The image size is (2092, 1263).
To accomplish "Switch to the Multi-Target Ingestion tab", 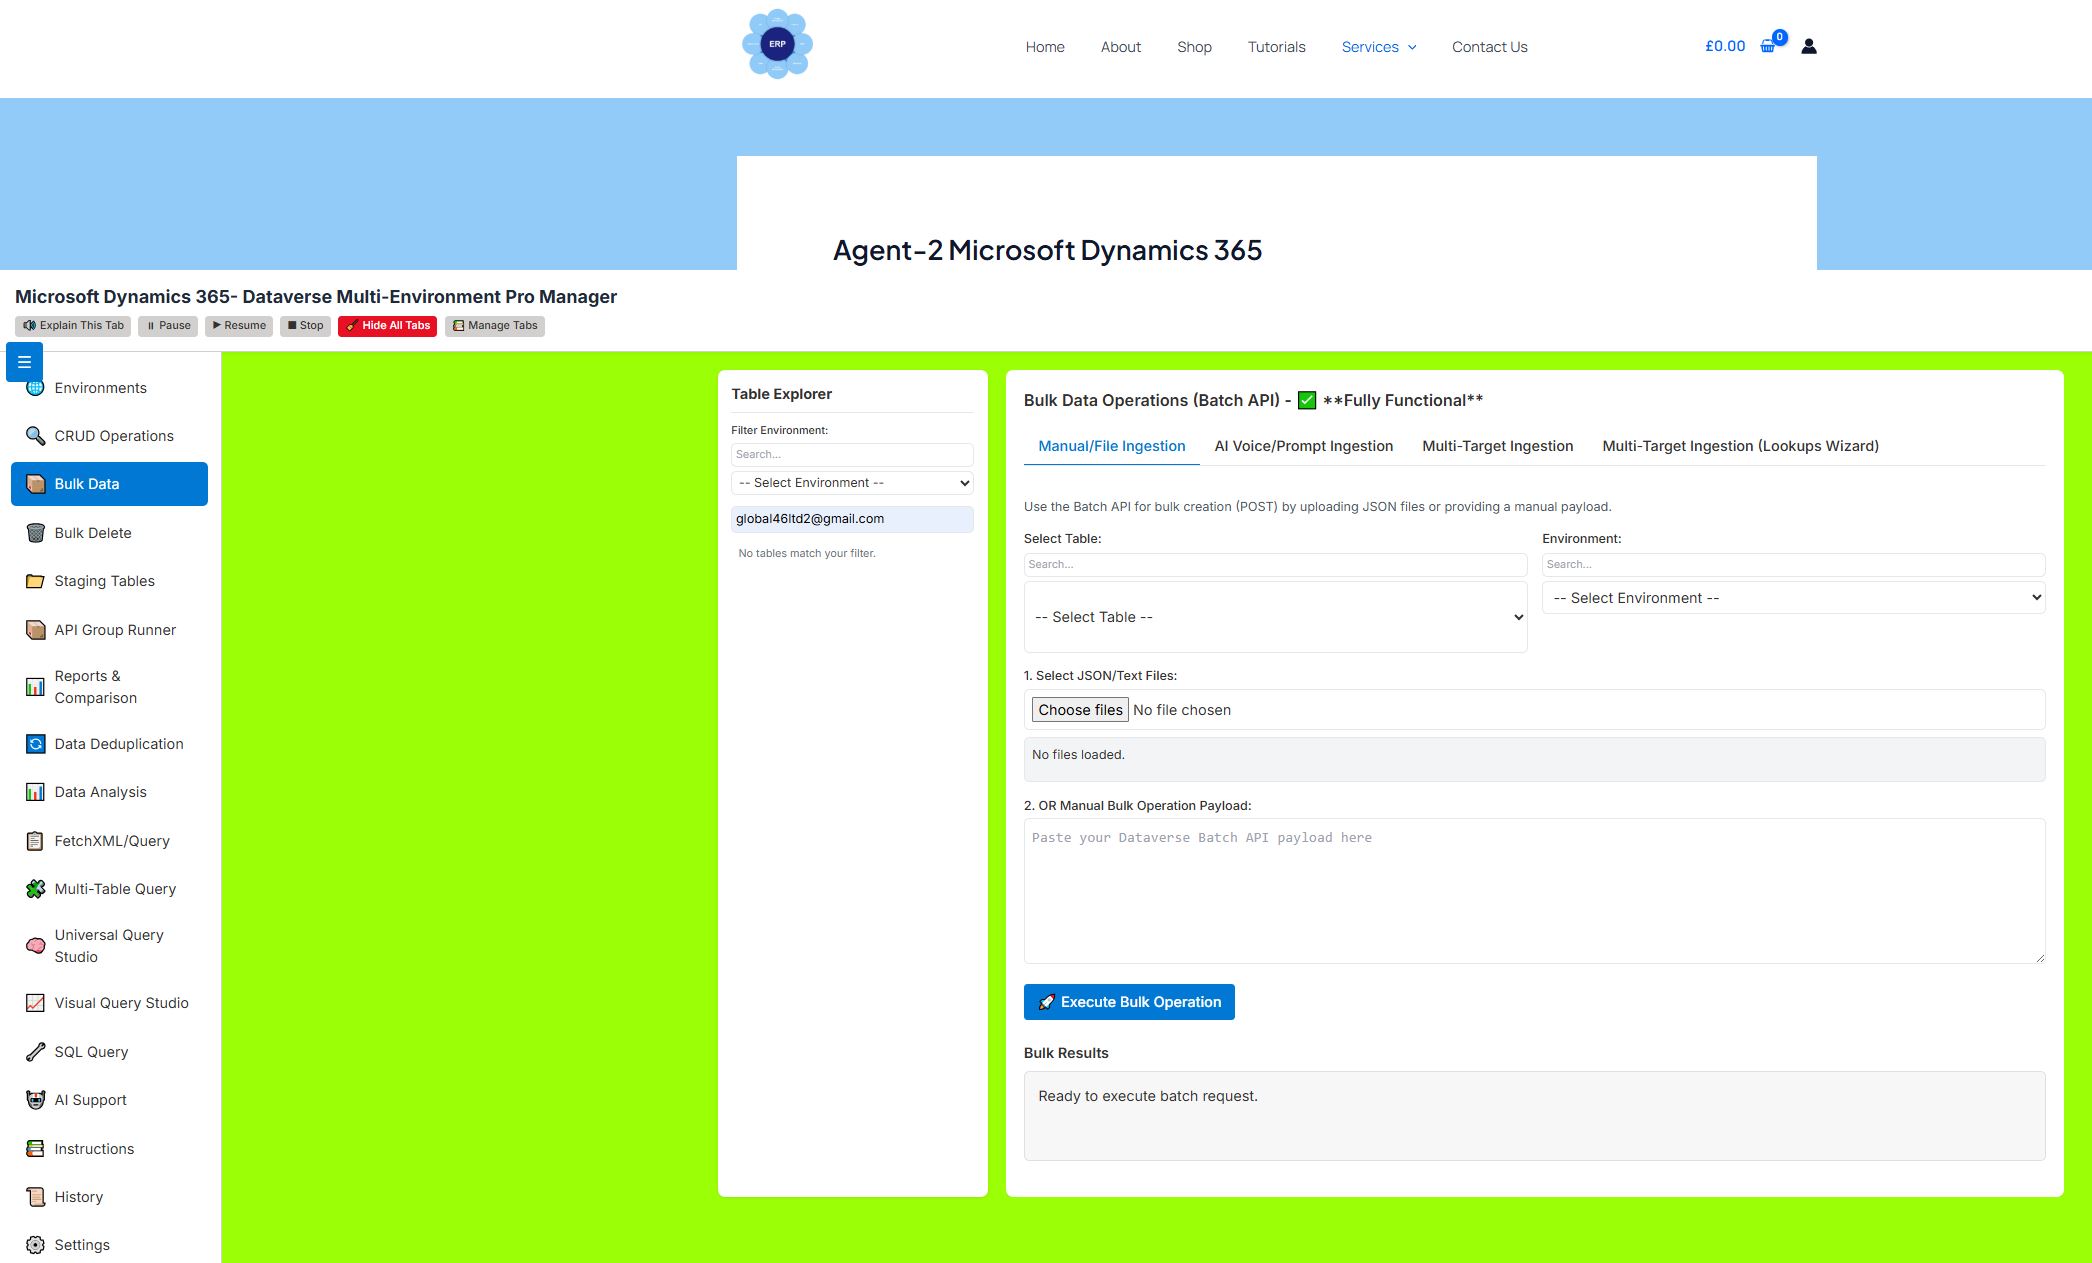I will [1497, 446].
